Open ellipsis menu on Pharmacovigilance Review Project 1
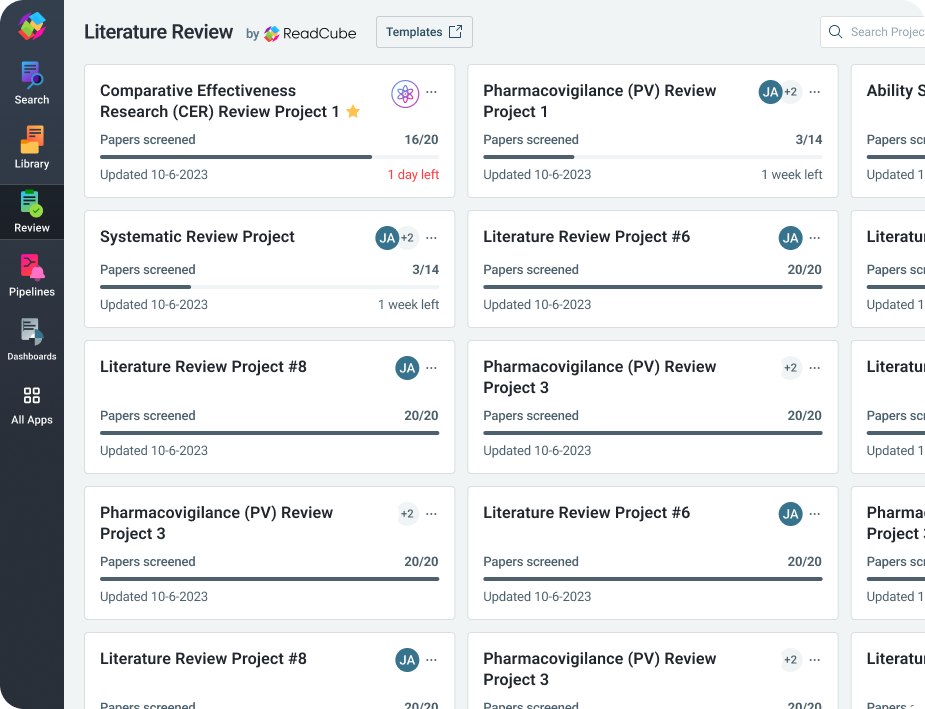The height and width of the screenshot is (709, 925). click(815, 92)
